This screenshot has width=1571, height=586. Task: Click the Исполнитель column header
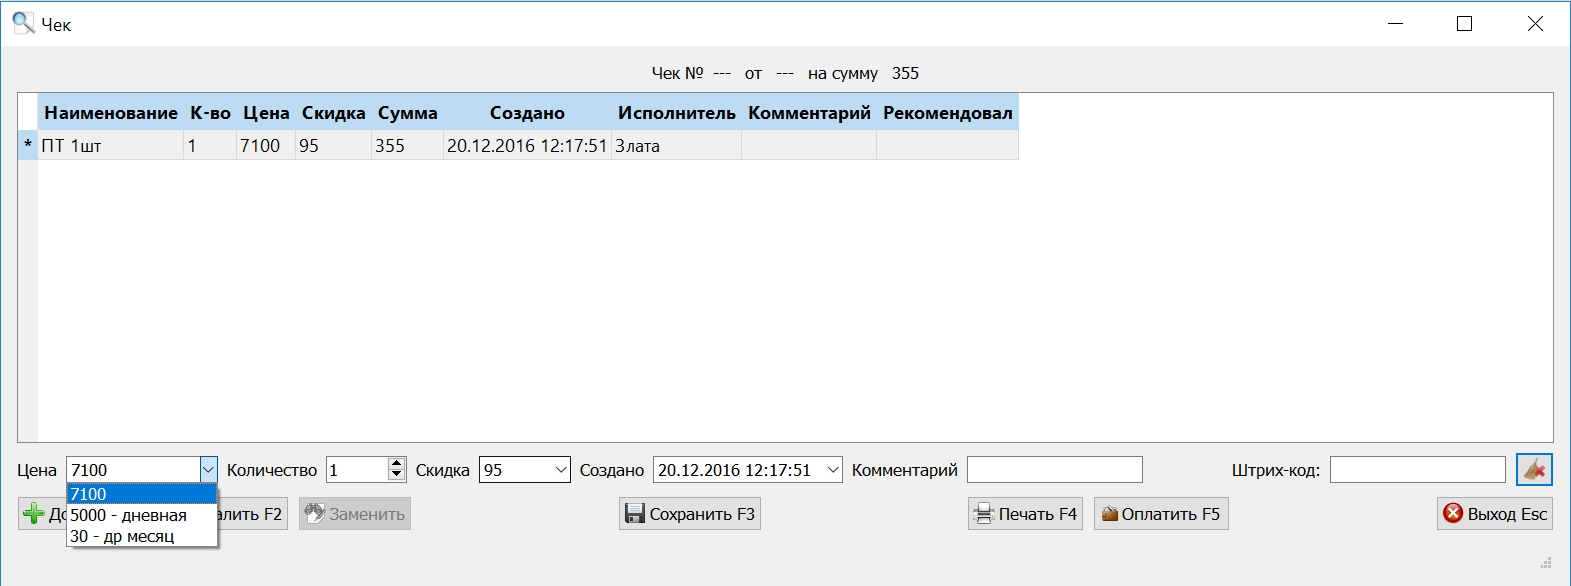tap(676, 113)
